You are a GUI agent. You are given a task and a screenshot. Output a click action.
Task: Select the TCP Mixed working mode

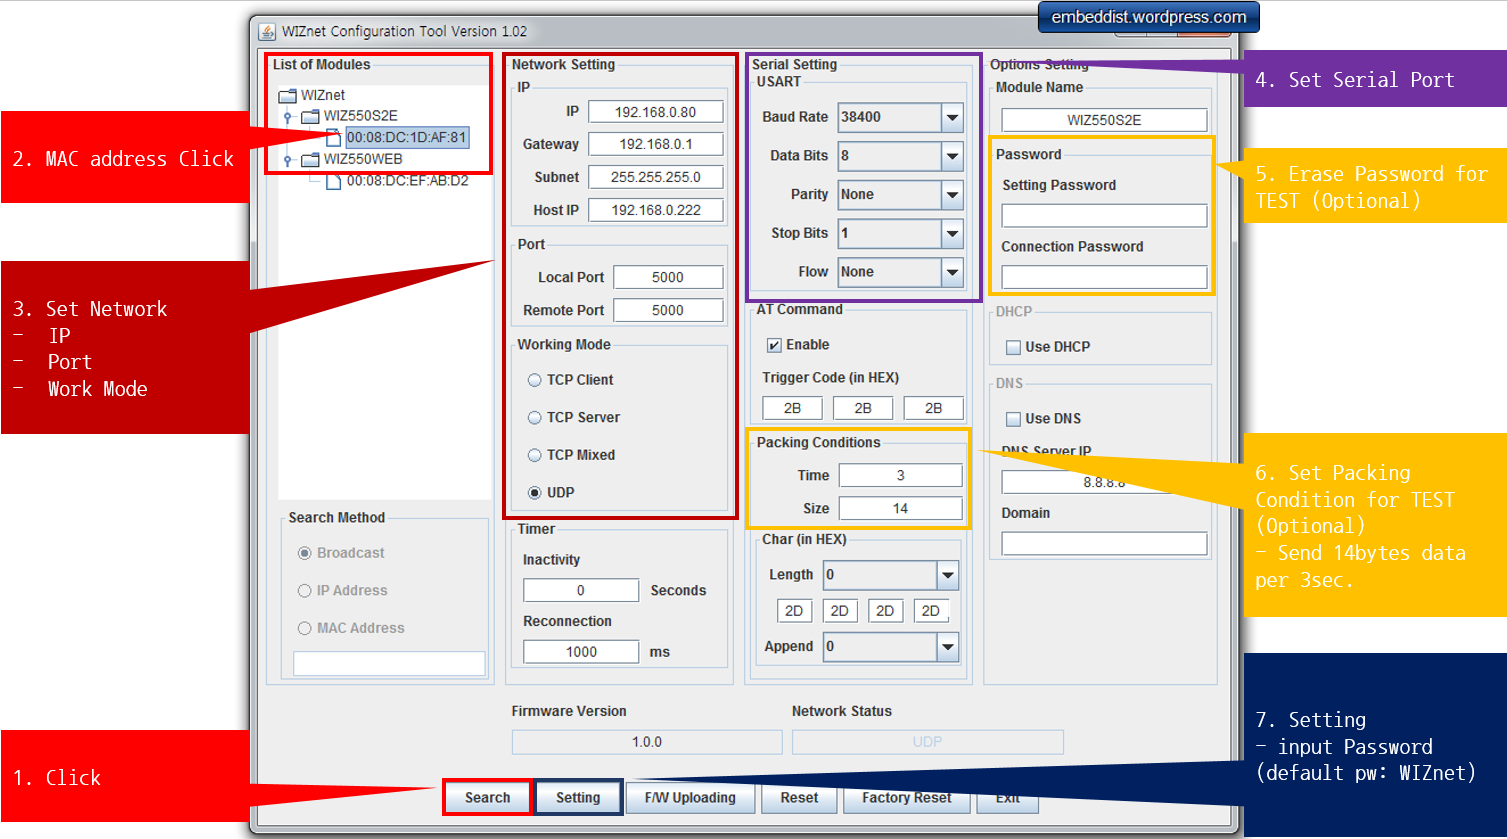click(x=535, y=455)
